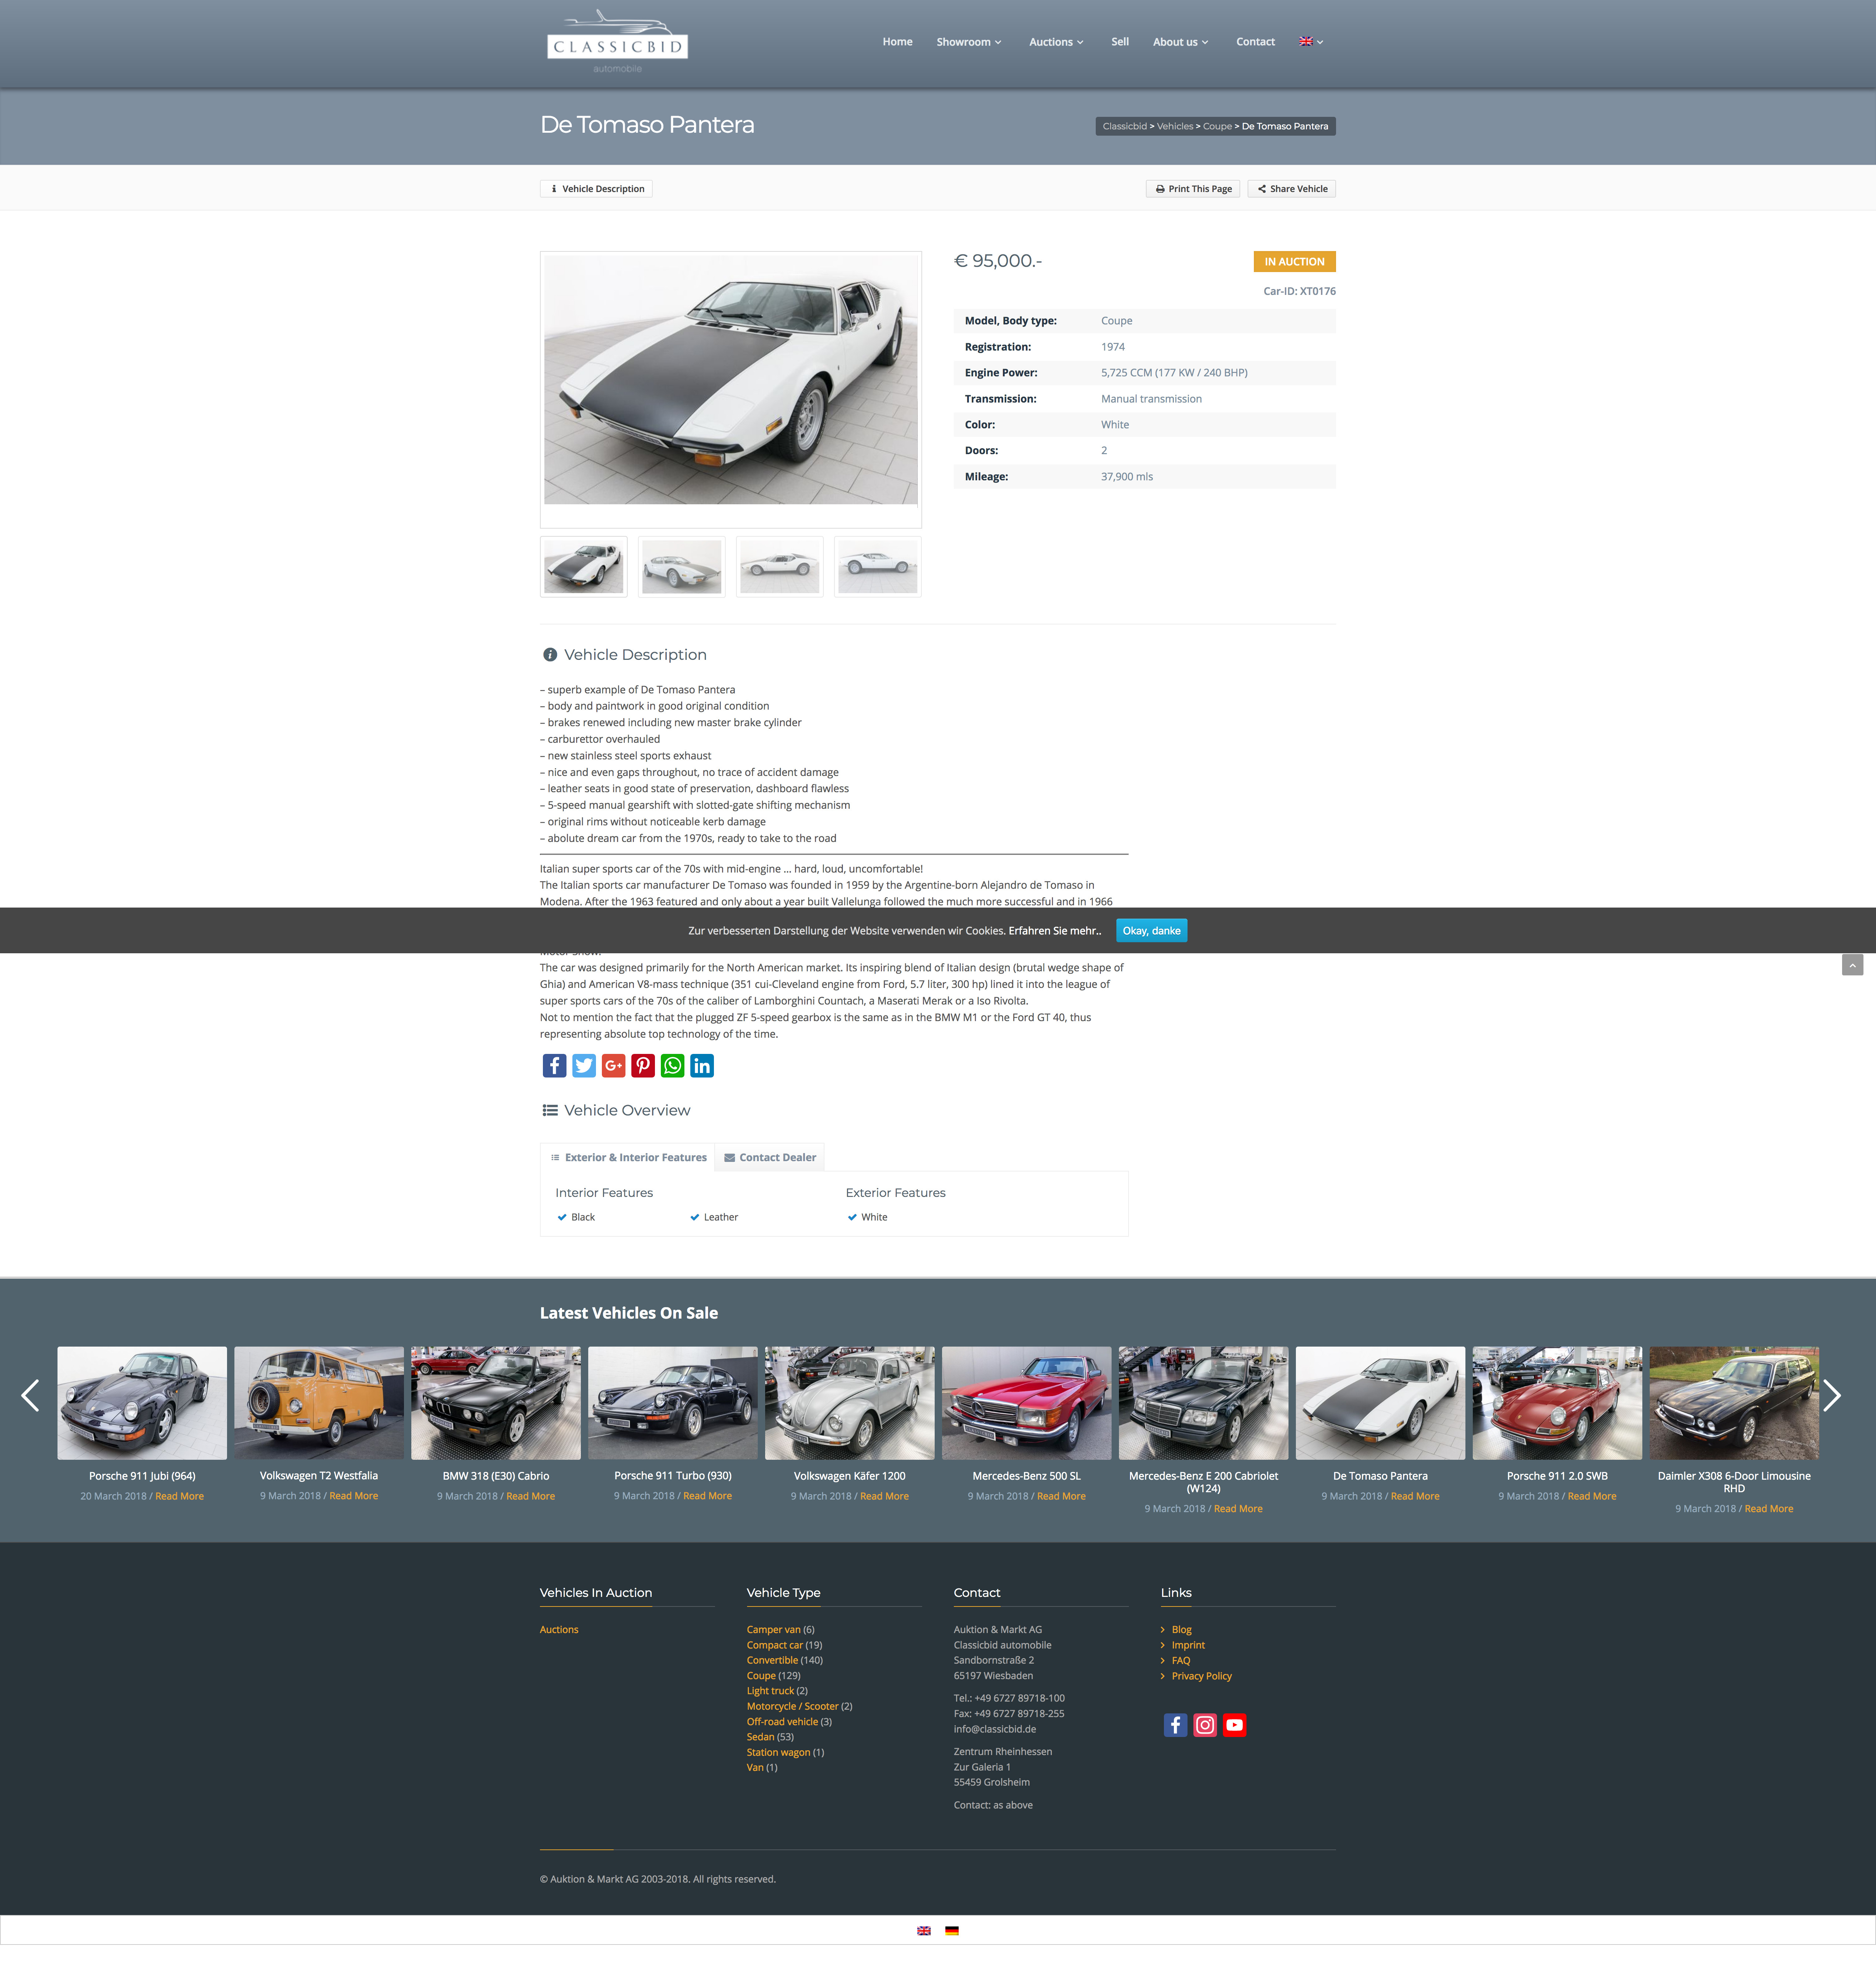Image resolution: width=1876 pixels, height=1967 pixels.
Task: Open Porsche 911 Turbo (930) image
Action: (x=673, y=1403)
